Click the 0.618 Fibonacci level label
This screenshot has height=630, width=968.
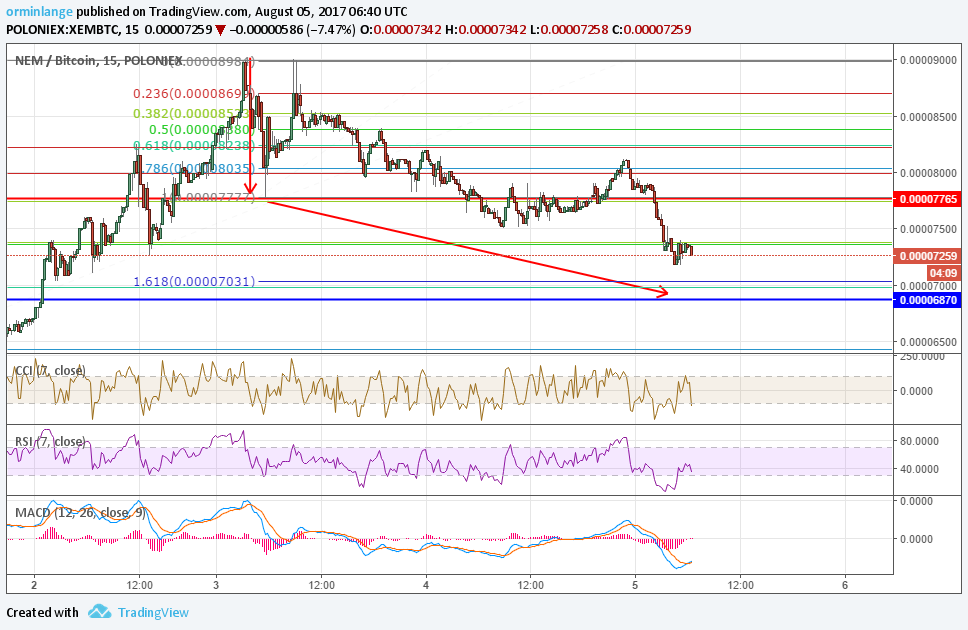click(x=194, y=145)
